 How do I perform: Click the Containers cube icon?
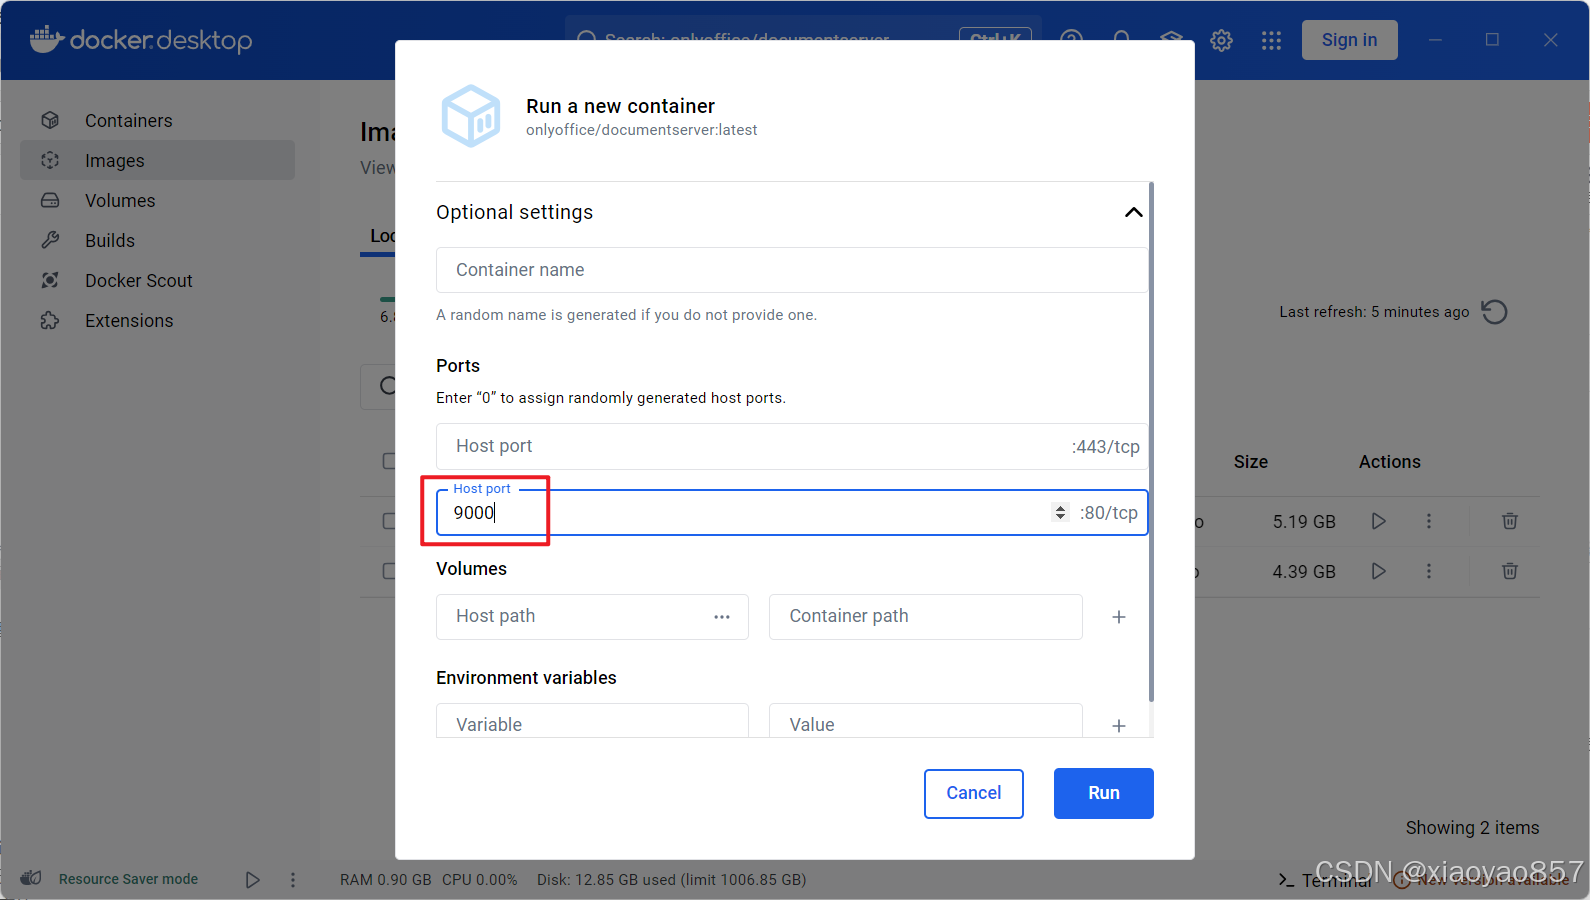point(50,120)
